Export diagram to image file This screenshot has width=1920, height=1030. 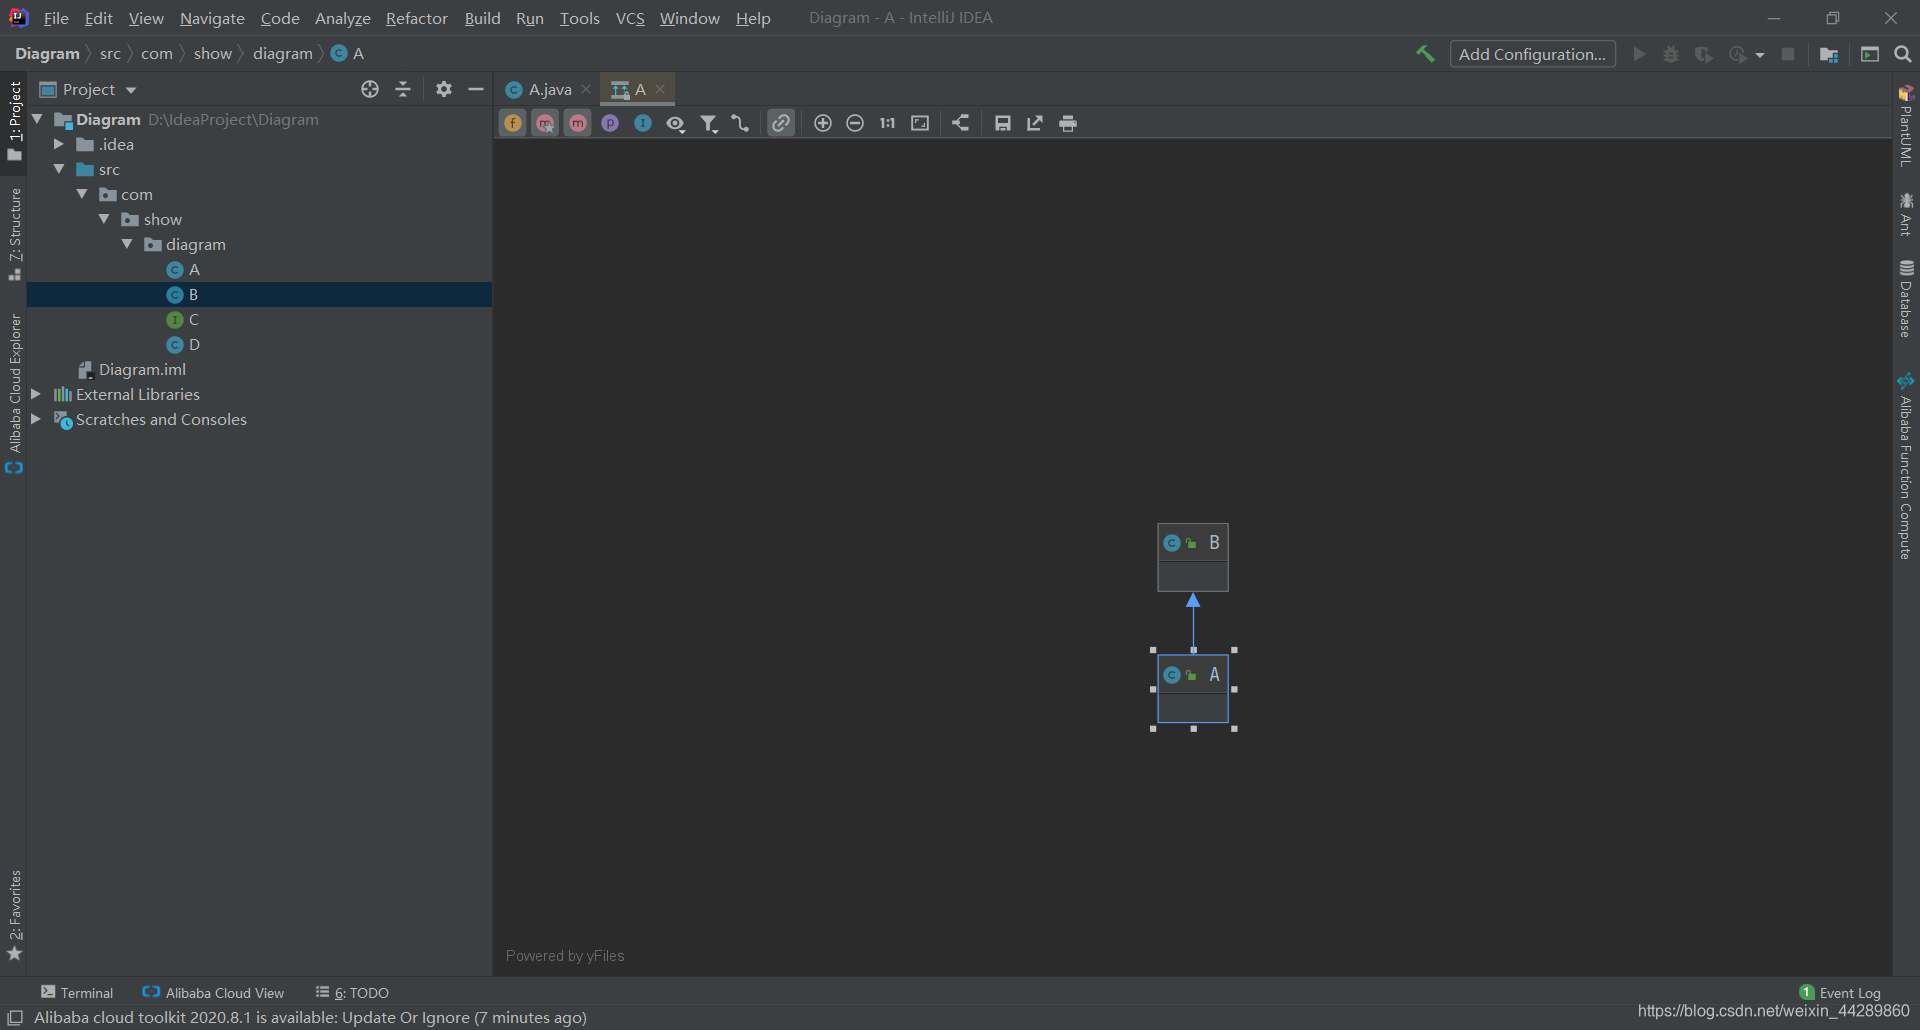pos(1035,123)
